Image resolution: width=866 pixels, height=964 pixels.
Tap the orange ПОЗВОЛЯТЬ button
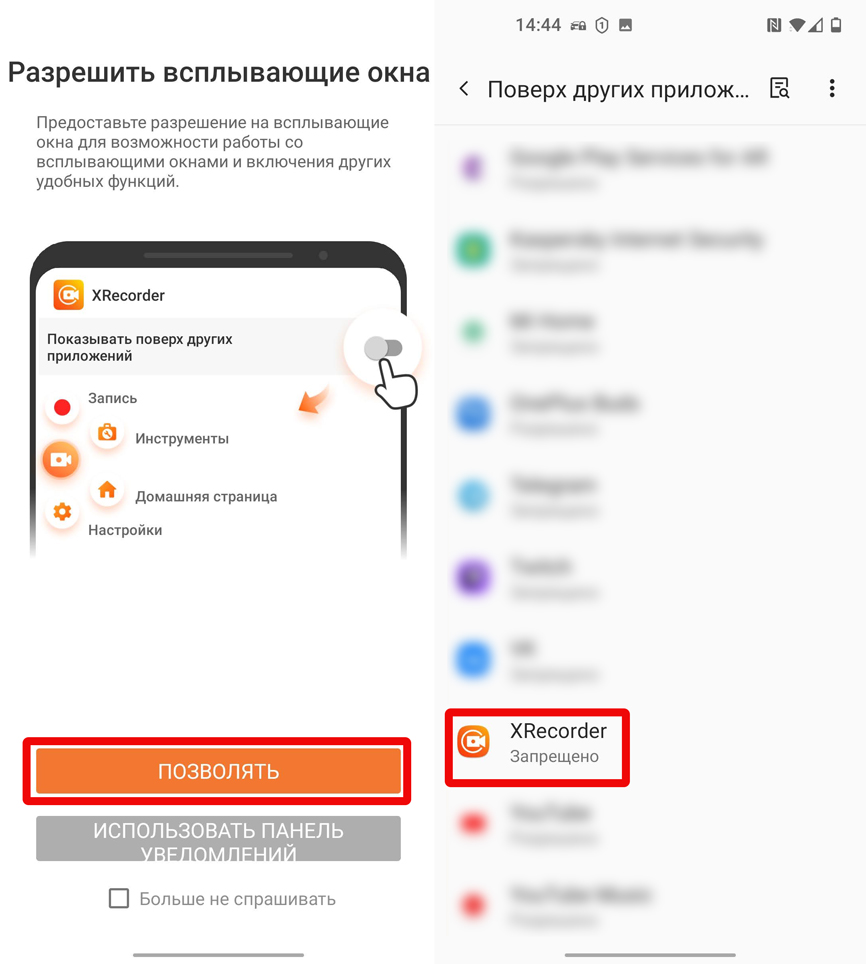(x=218, y=771)
